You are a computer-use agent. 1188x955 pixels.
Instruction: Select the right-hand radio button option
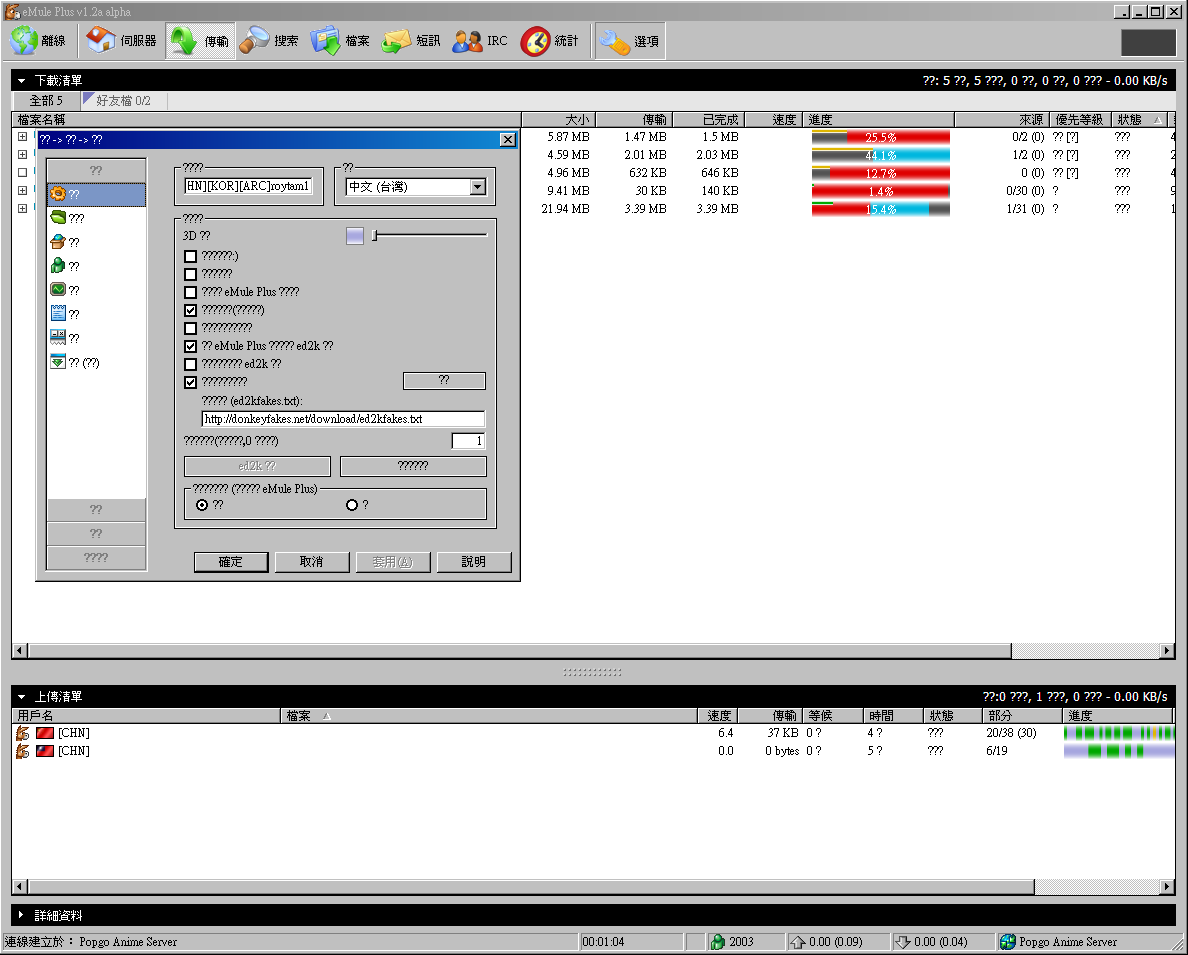click(351, 505)
